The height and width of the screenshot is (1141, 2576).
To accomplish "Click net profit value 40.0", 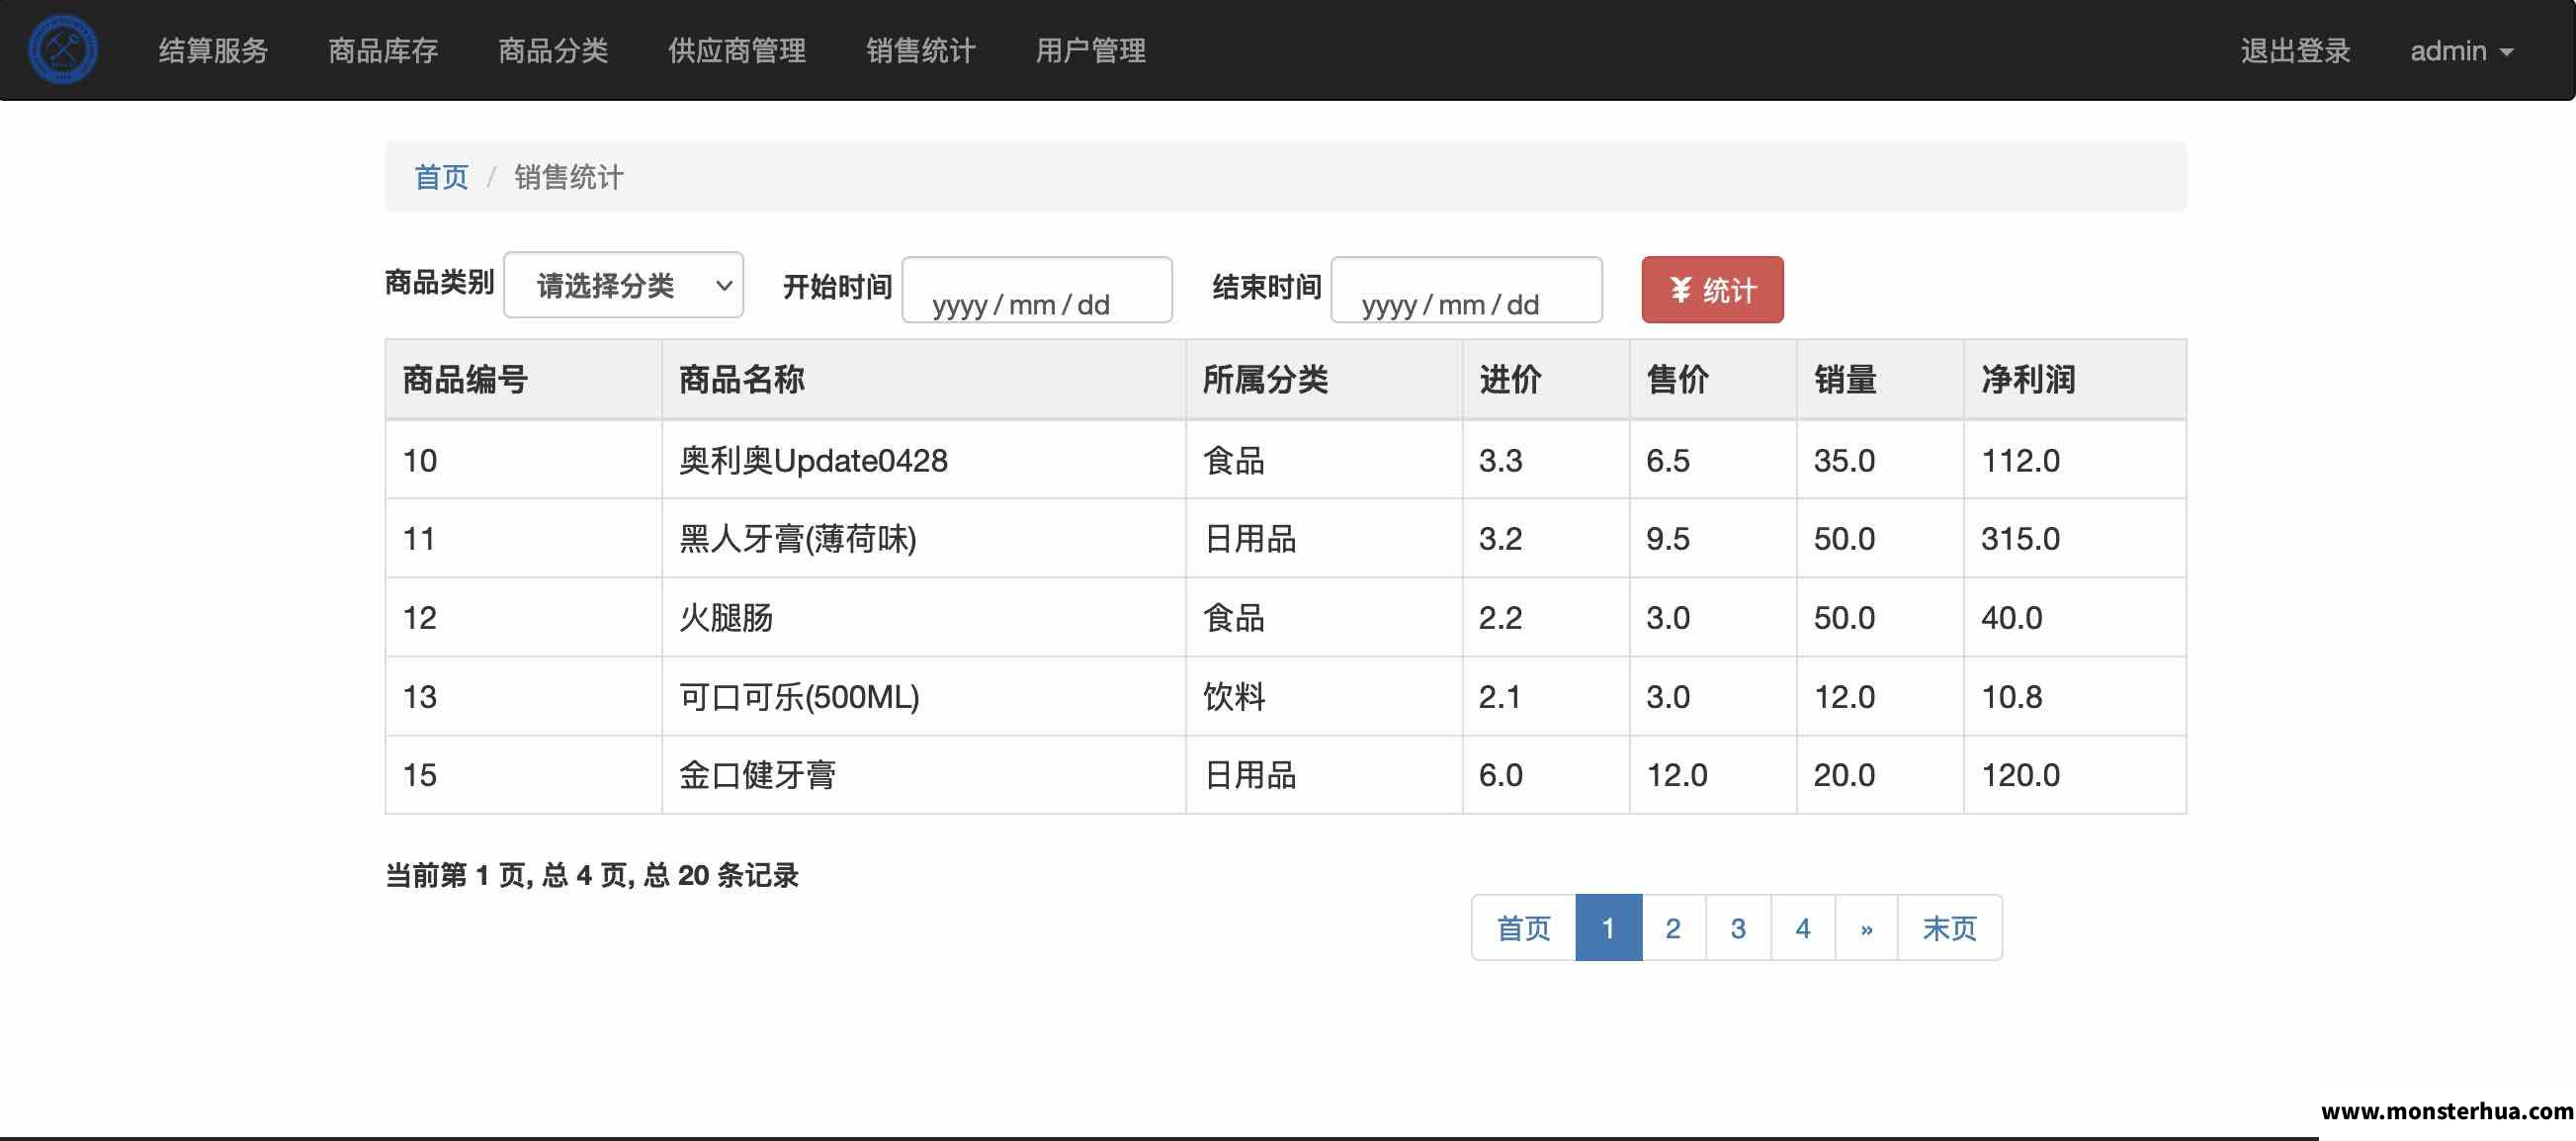I will click(2075, 617).
